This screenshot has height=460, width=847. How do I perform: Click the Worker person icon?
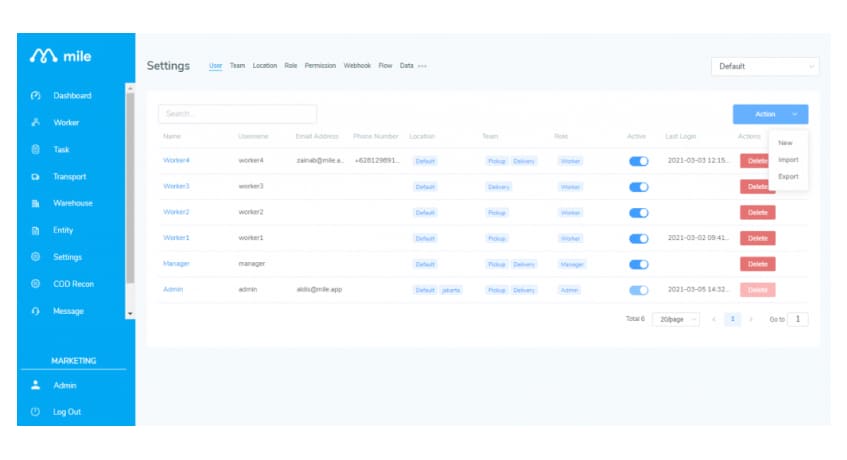click(36, 123)
